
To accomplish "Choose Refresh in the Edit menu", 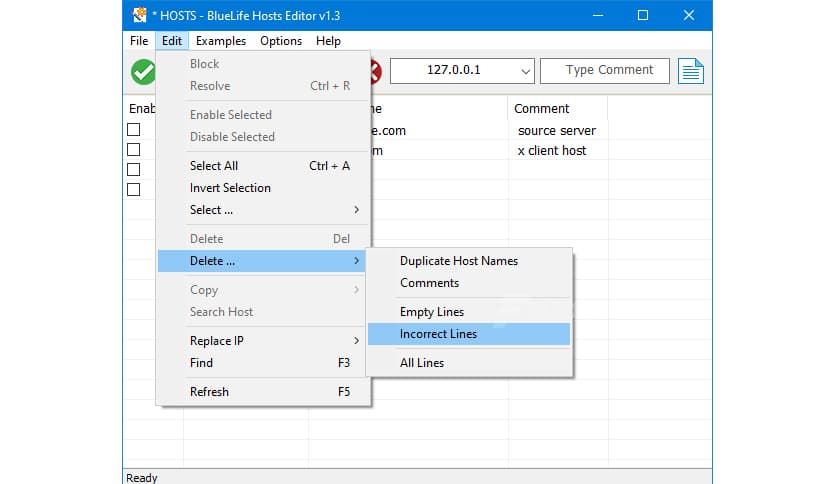I will tap(264, 392).
